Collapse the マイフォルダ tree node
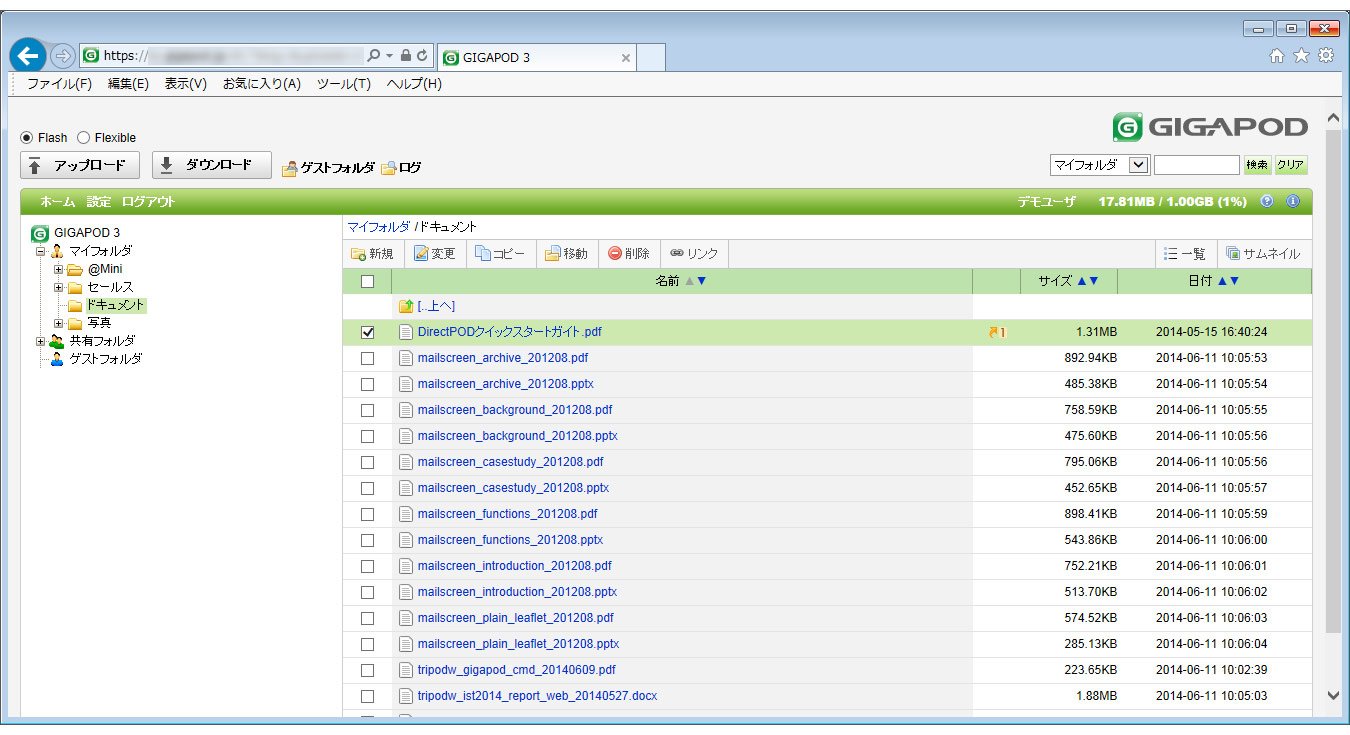 [41, 251]
